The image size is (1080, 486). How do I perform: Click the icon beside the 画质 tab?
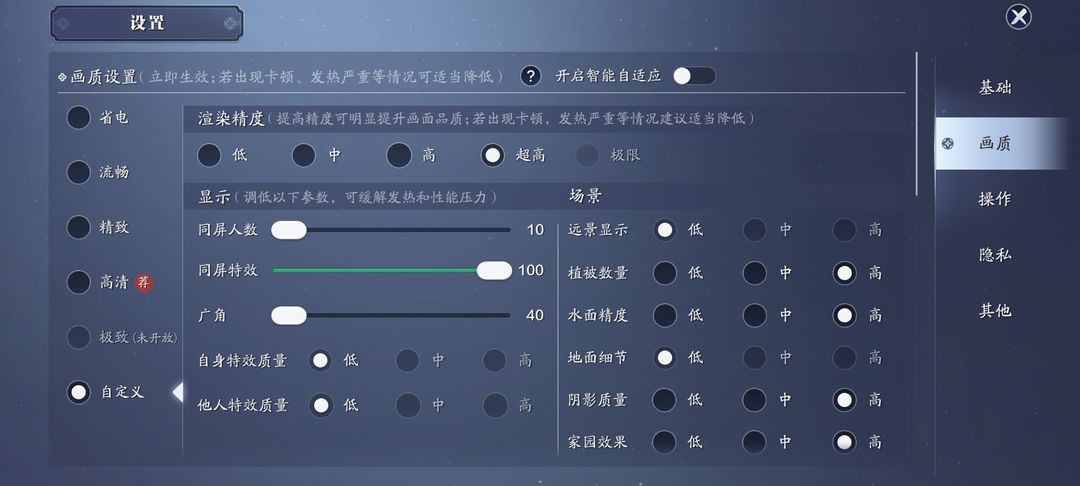(x=948, y=143)
